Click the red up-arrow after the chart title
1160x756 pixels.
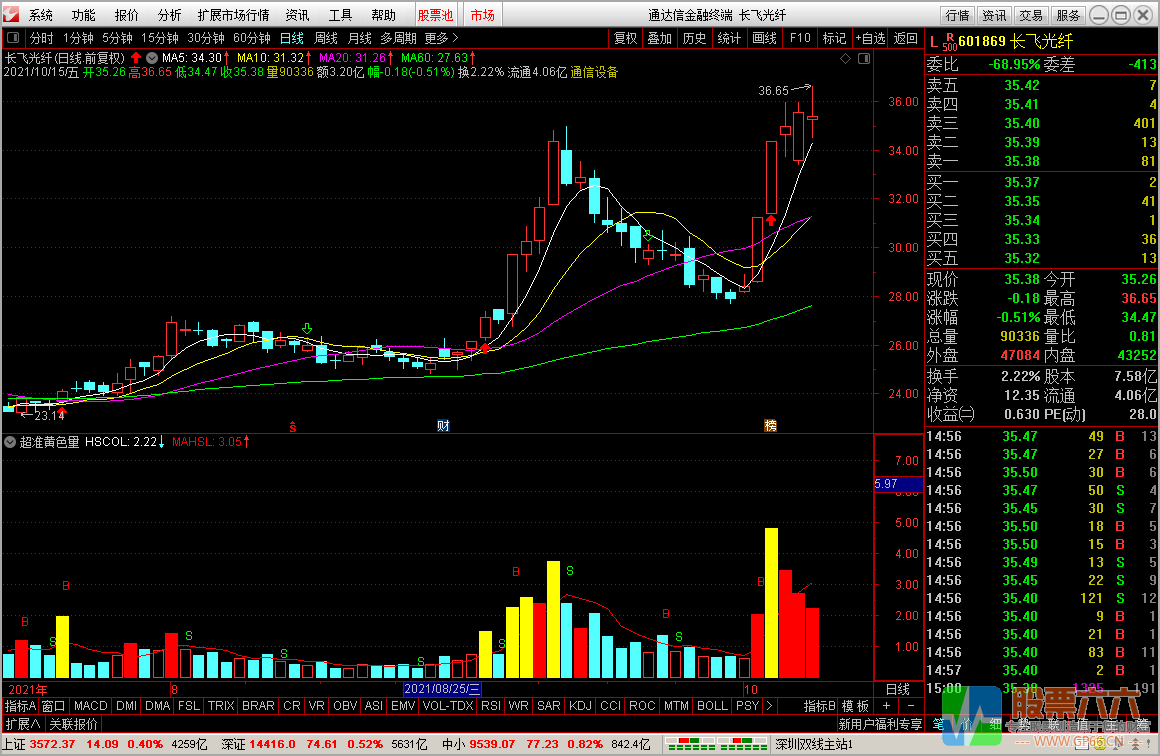coord(136,58)
